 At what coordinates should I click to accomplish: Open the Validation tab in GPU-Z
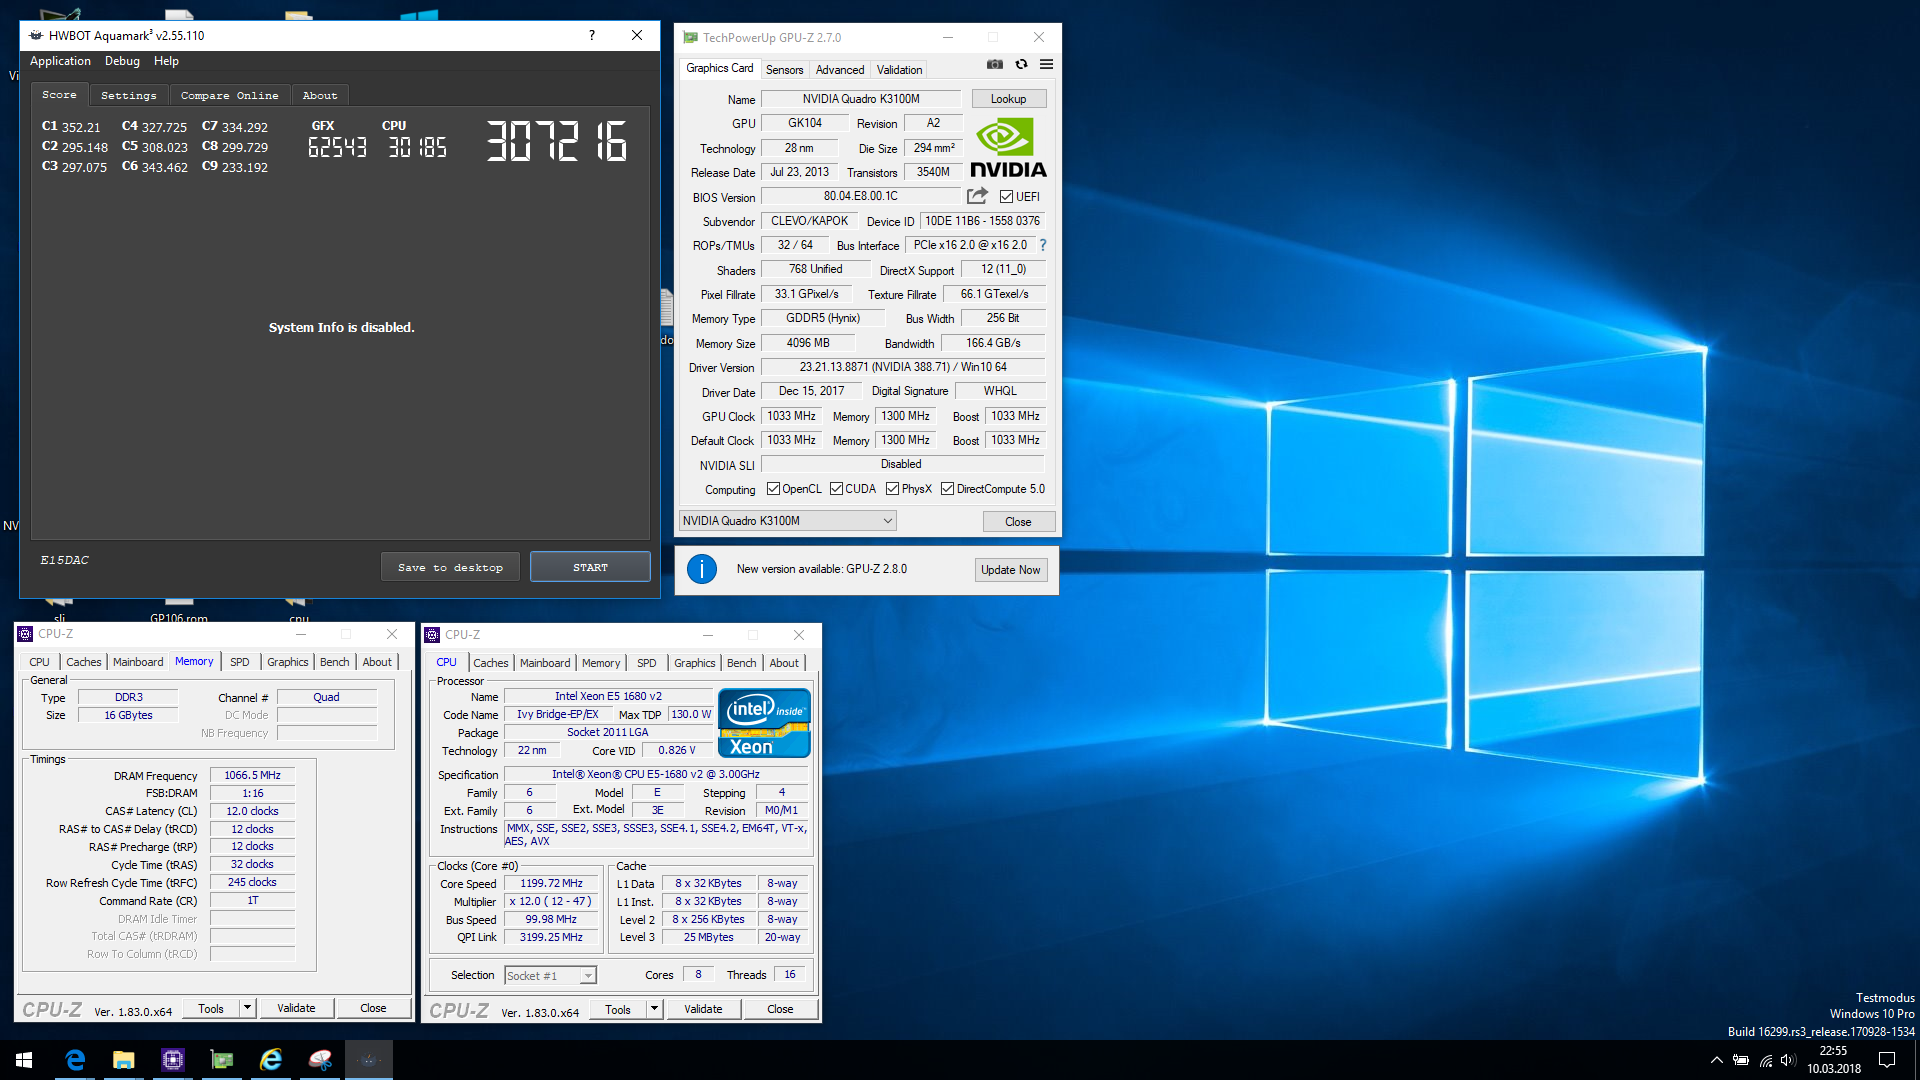(x=899, y=70)
